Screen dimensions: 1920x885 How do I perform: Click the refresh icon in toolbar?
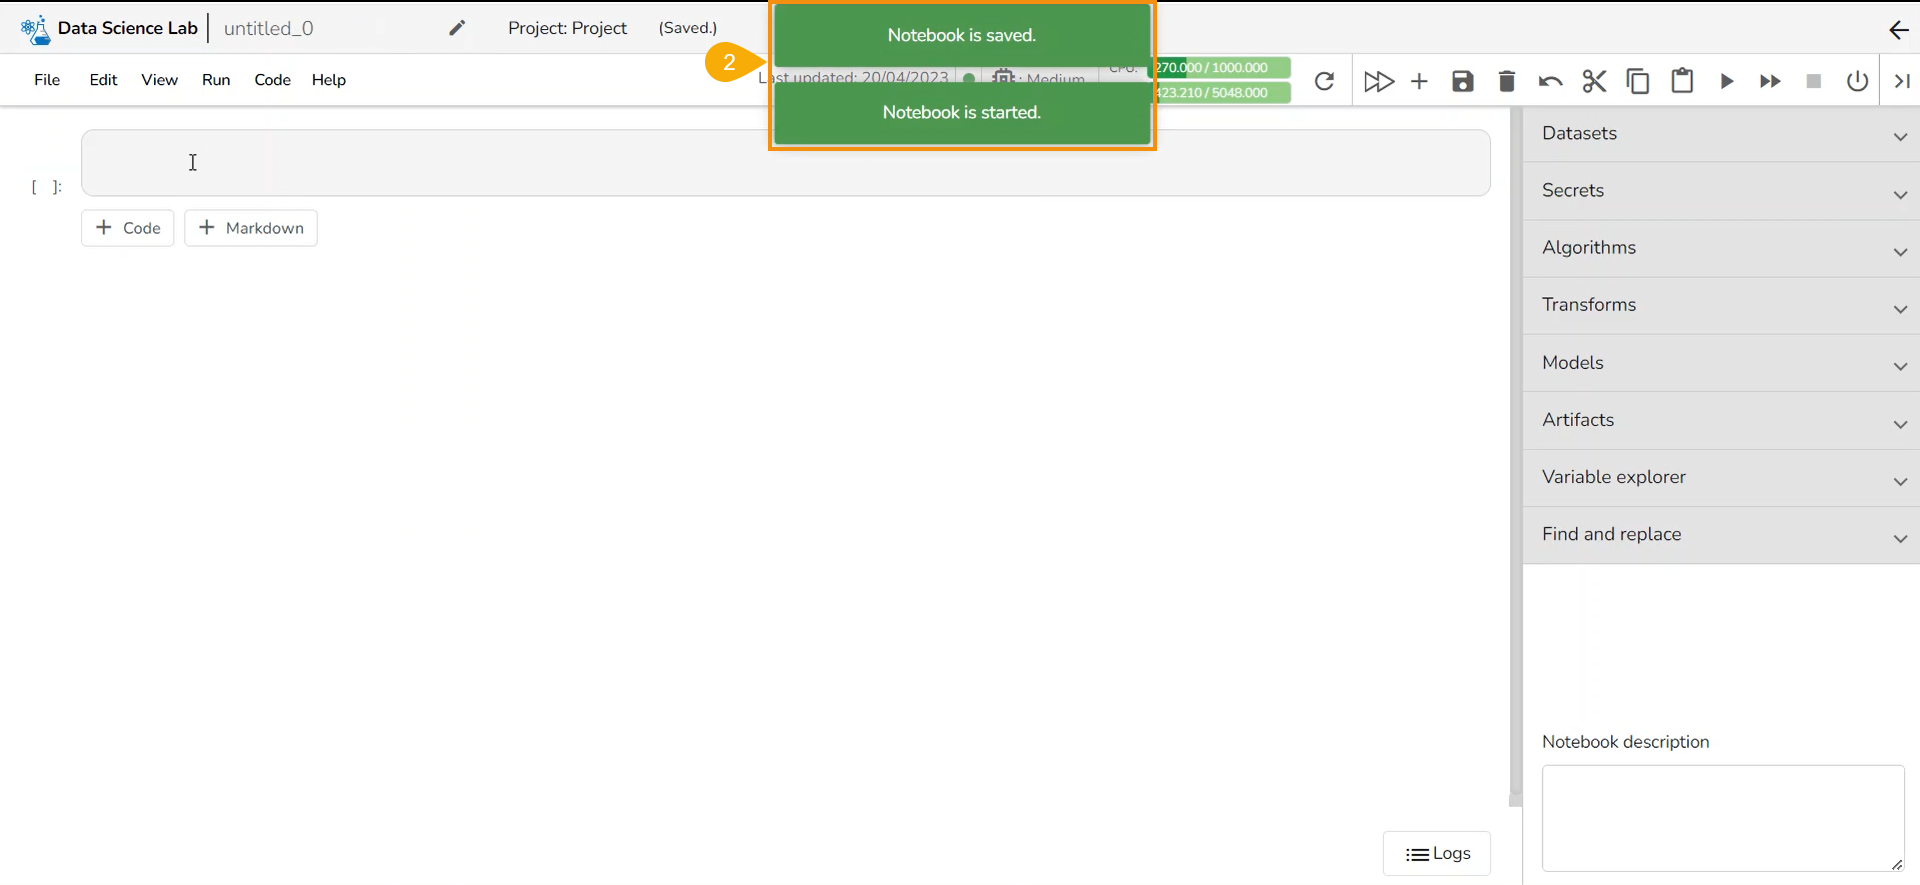[1324, 81]
